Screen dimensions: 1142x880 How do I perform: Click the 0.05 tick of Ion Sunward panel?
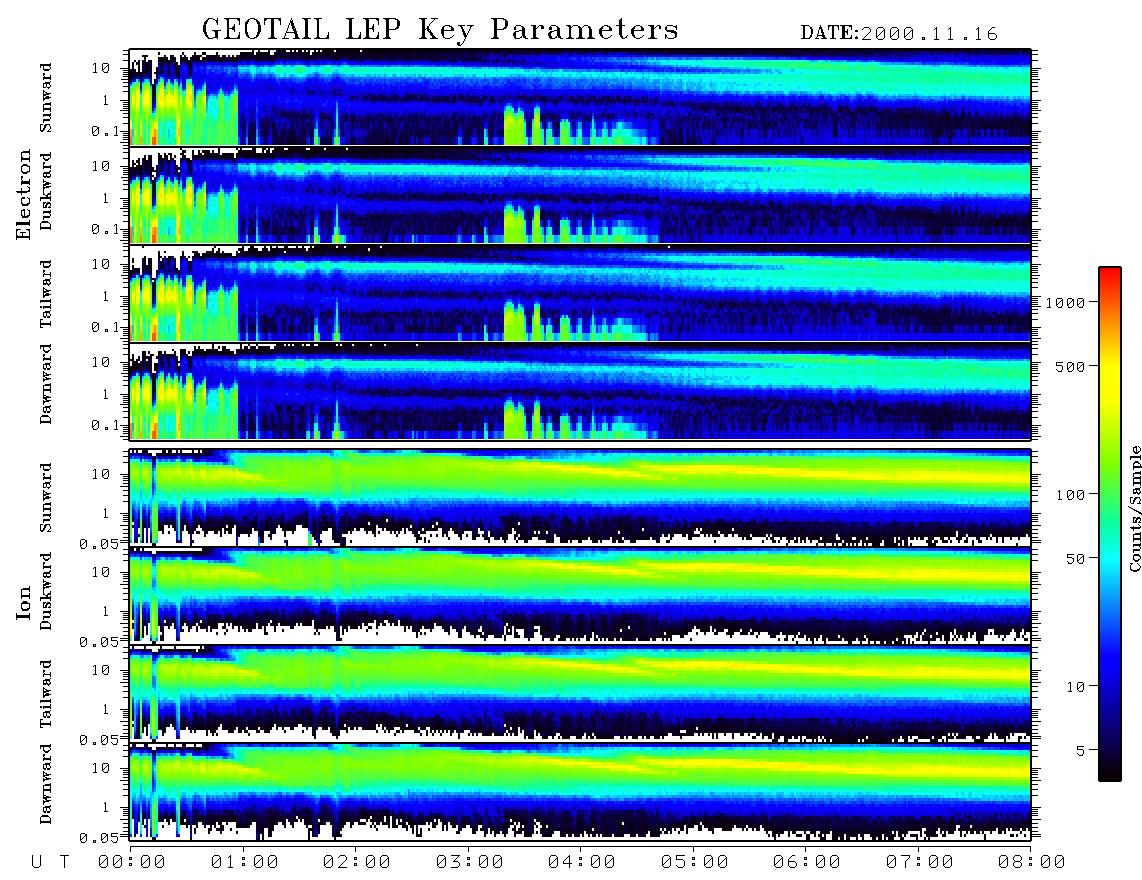99,543
